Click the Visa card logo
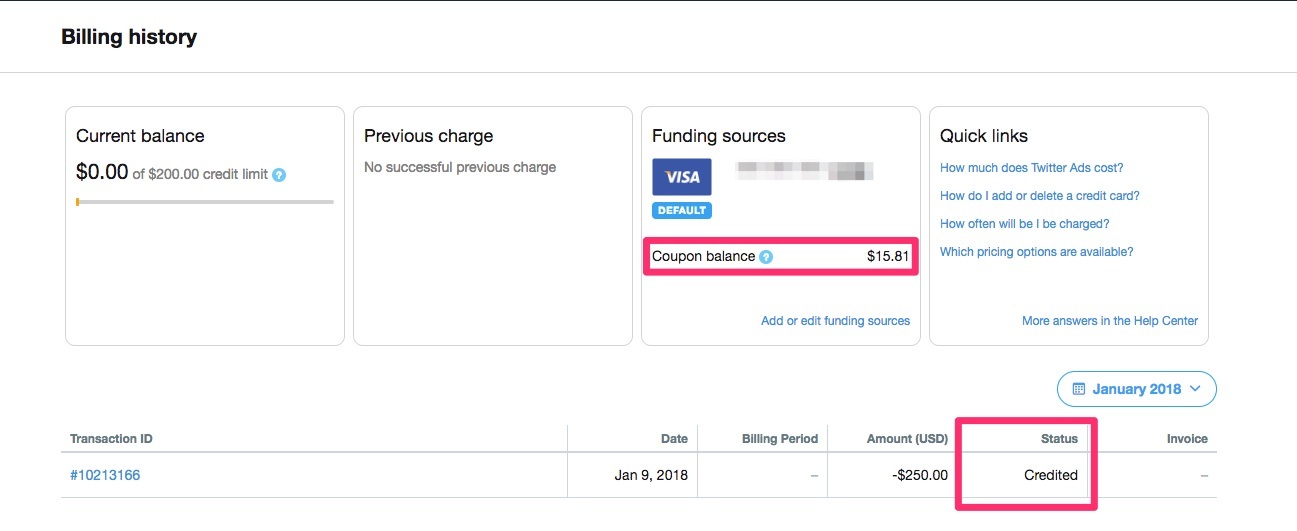The image size is (1297, 531). click(x=682, y=177)
